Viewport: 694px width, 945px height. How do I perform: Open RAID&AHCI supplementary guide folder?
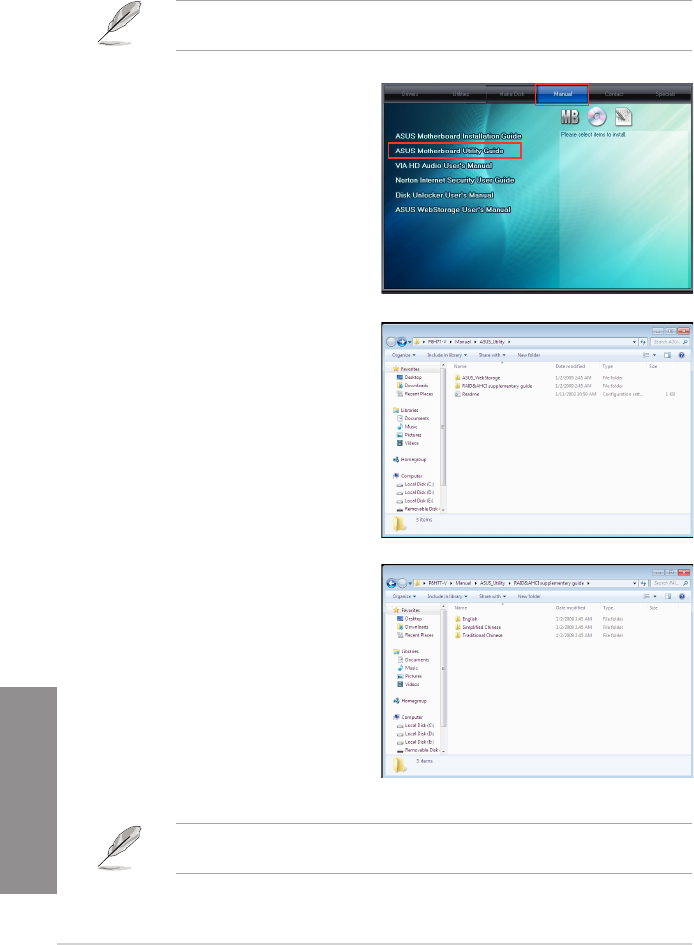493,386
